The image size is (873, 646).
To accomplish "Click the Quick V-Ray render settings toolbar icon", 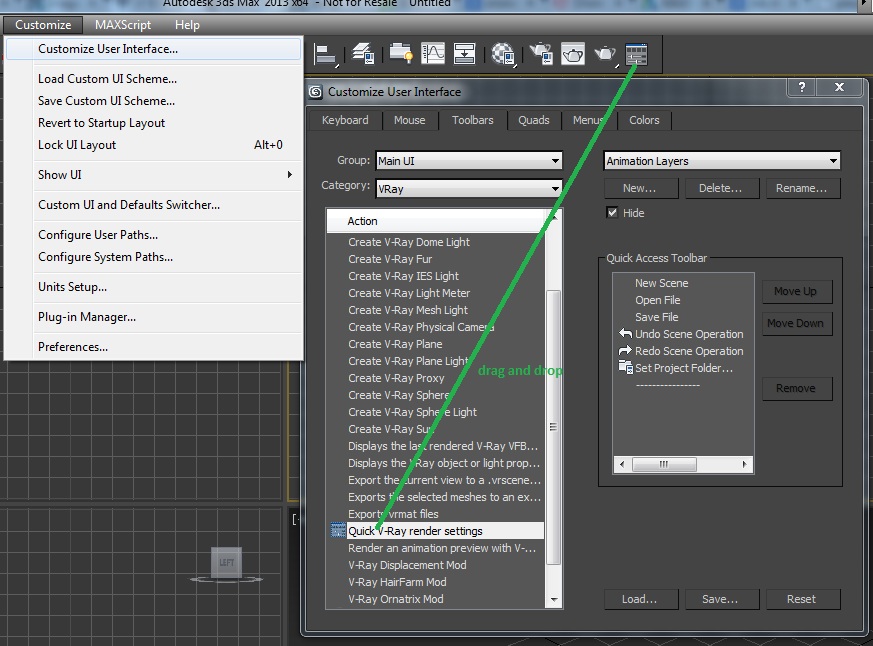I will (636, 54).
